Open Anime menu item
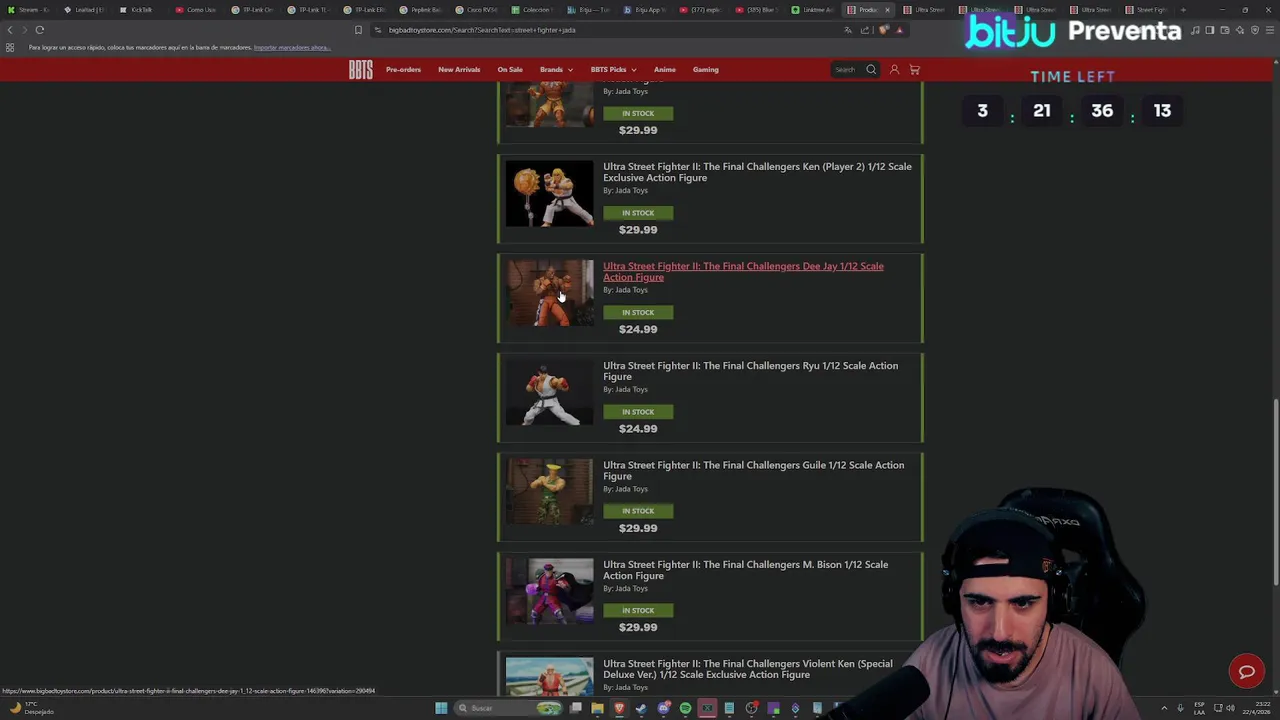This screenshot has height=720, width=1280. 665,70
